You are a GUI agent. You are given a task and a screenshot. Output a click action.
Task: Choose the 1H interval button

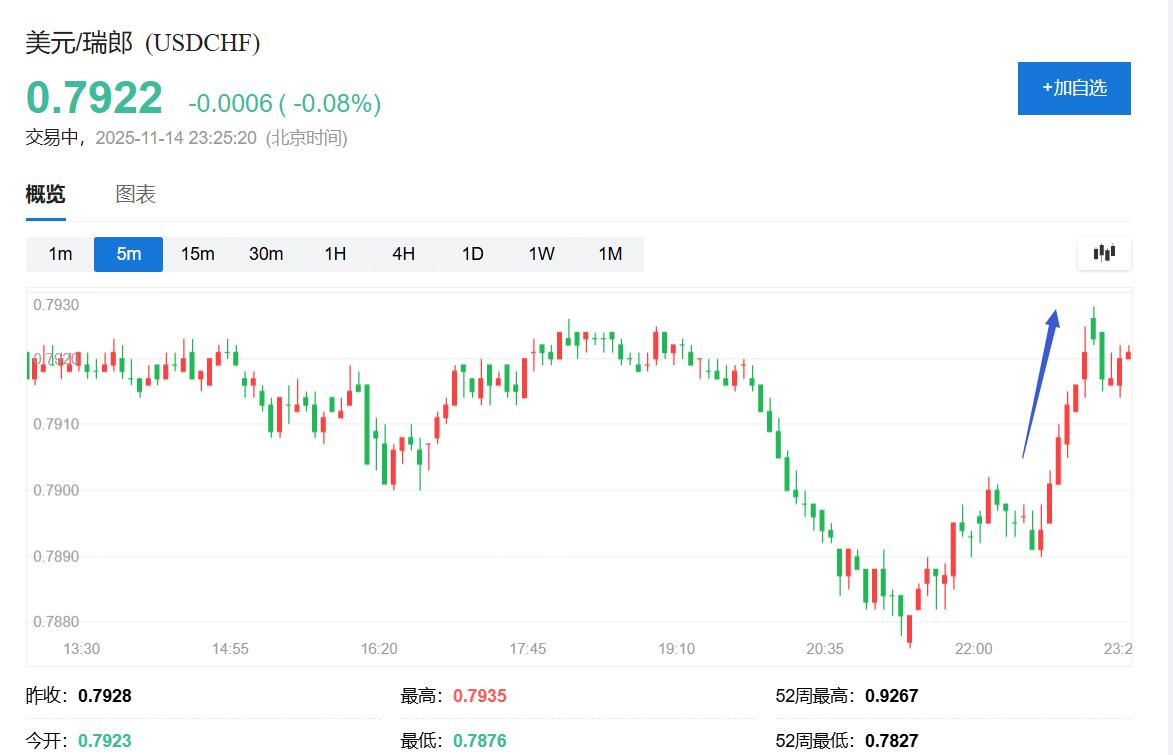click(335, 254)
